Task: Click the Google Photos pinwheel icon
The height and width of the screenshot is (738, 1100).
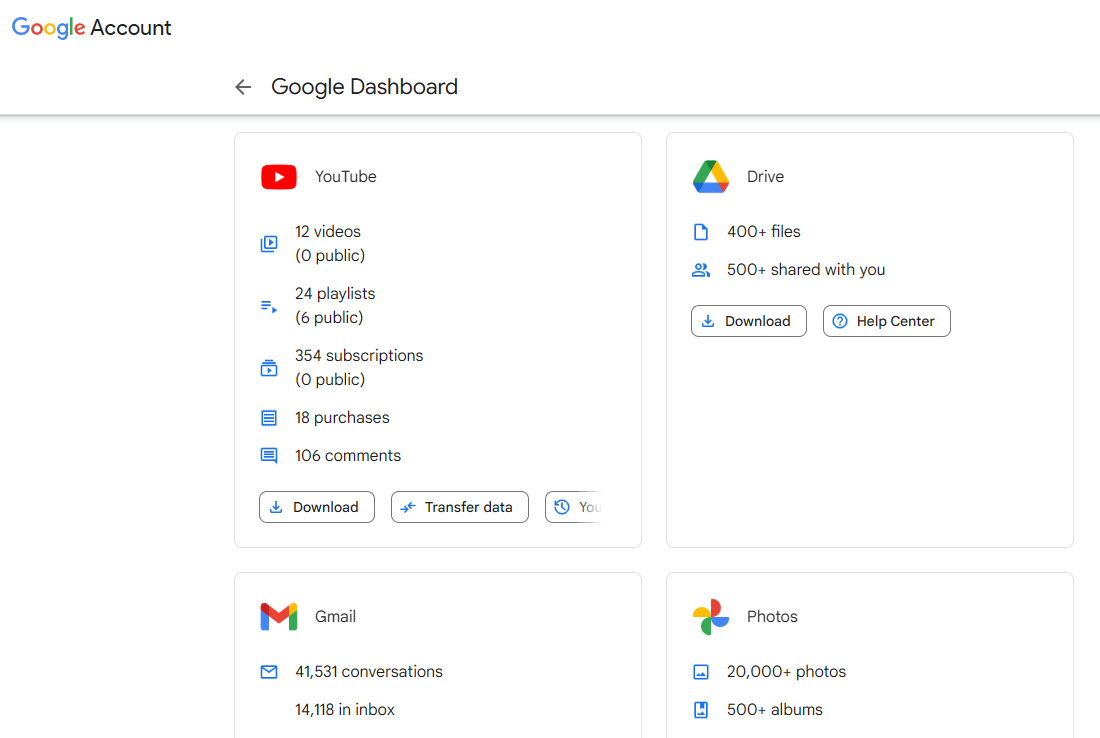Action: tap(711, 617)
